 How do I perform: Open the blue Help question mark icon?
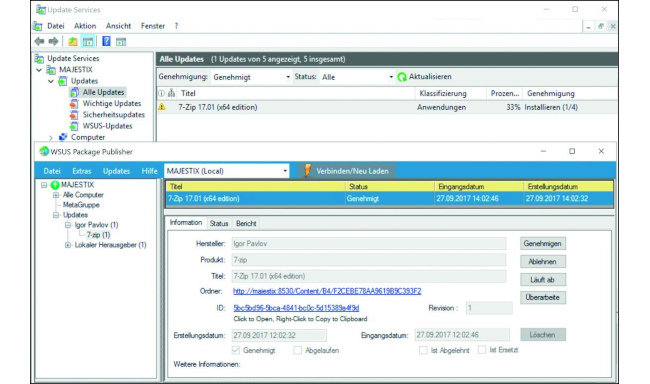[106, 41]
